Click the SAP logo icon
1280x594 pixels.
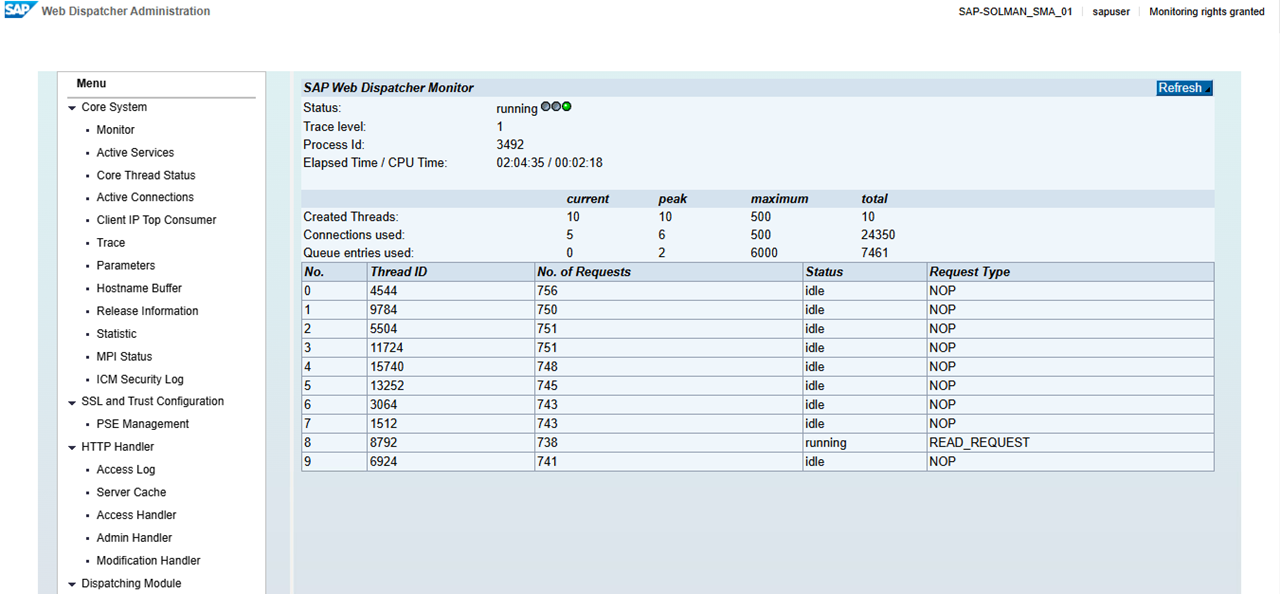(x=20, y=11)
